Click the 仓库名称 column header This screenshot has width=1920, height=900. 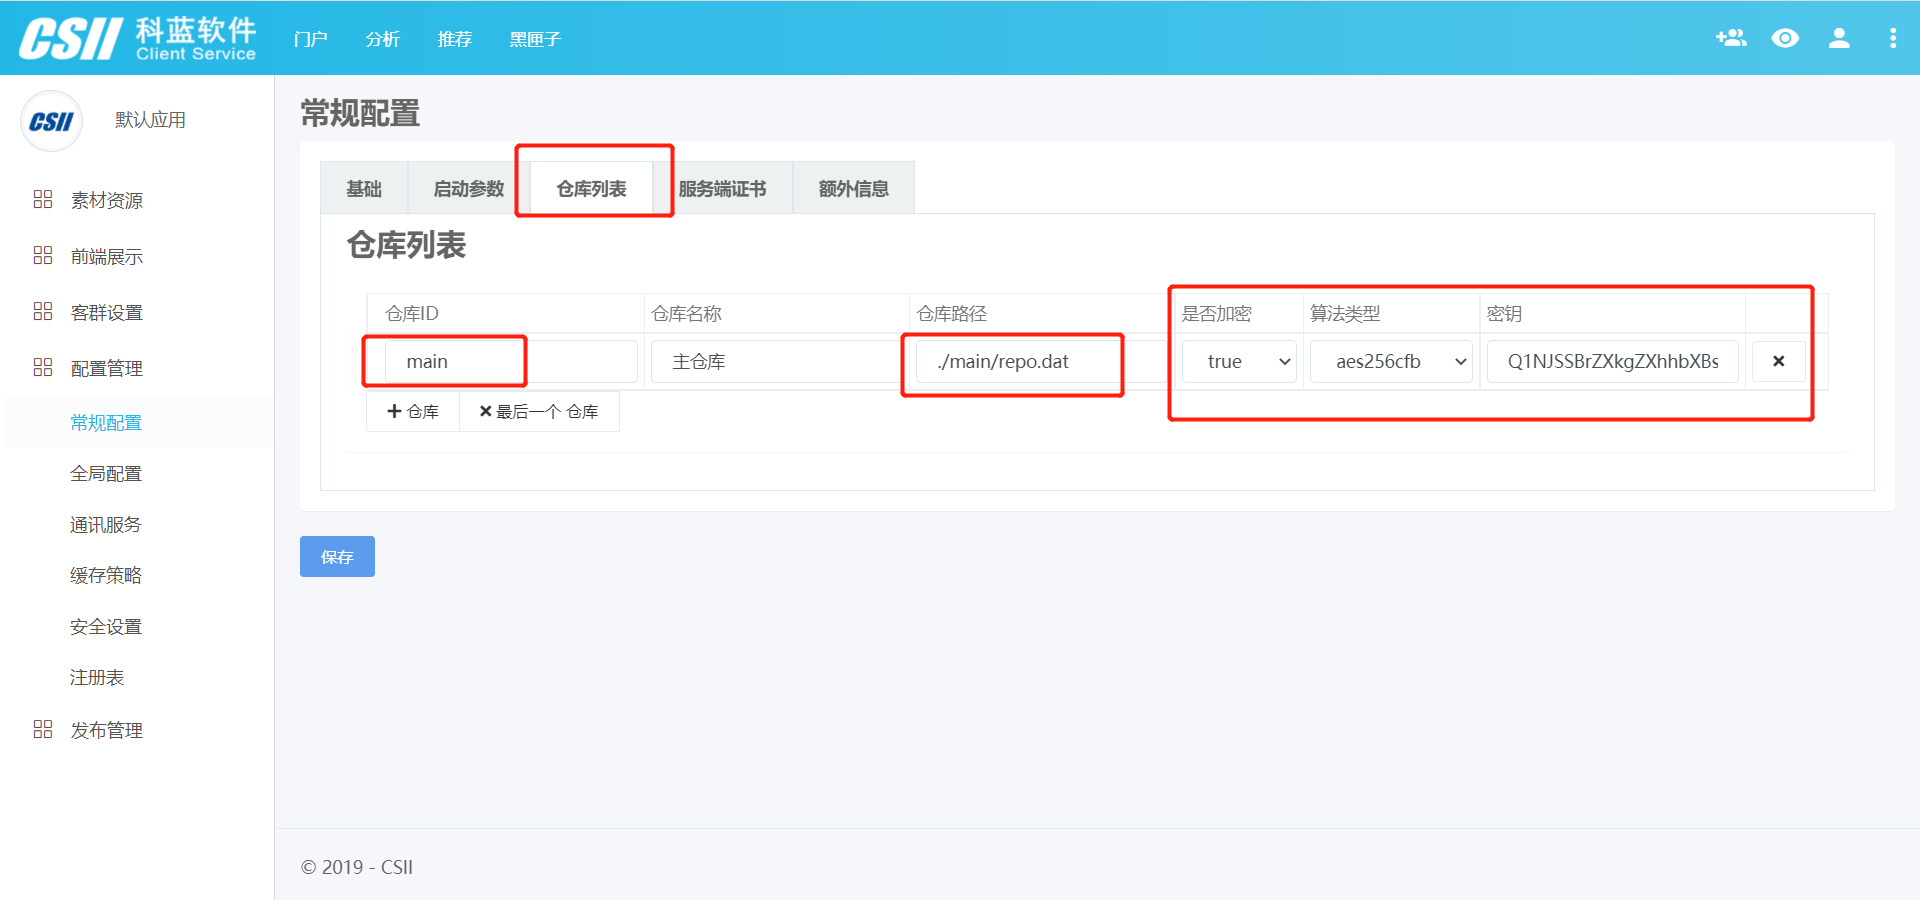pyautogui.click(x=686, y=313)
